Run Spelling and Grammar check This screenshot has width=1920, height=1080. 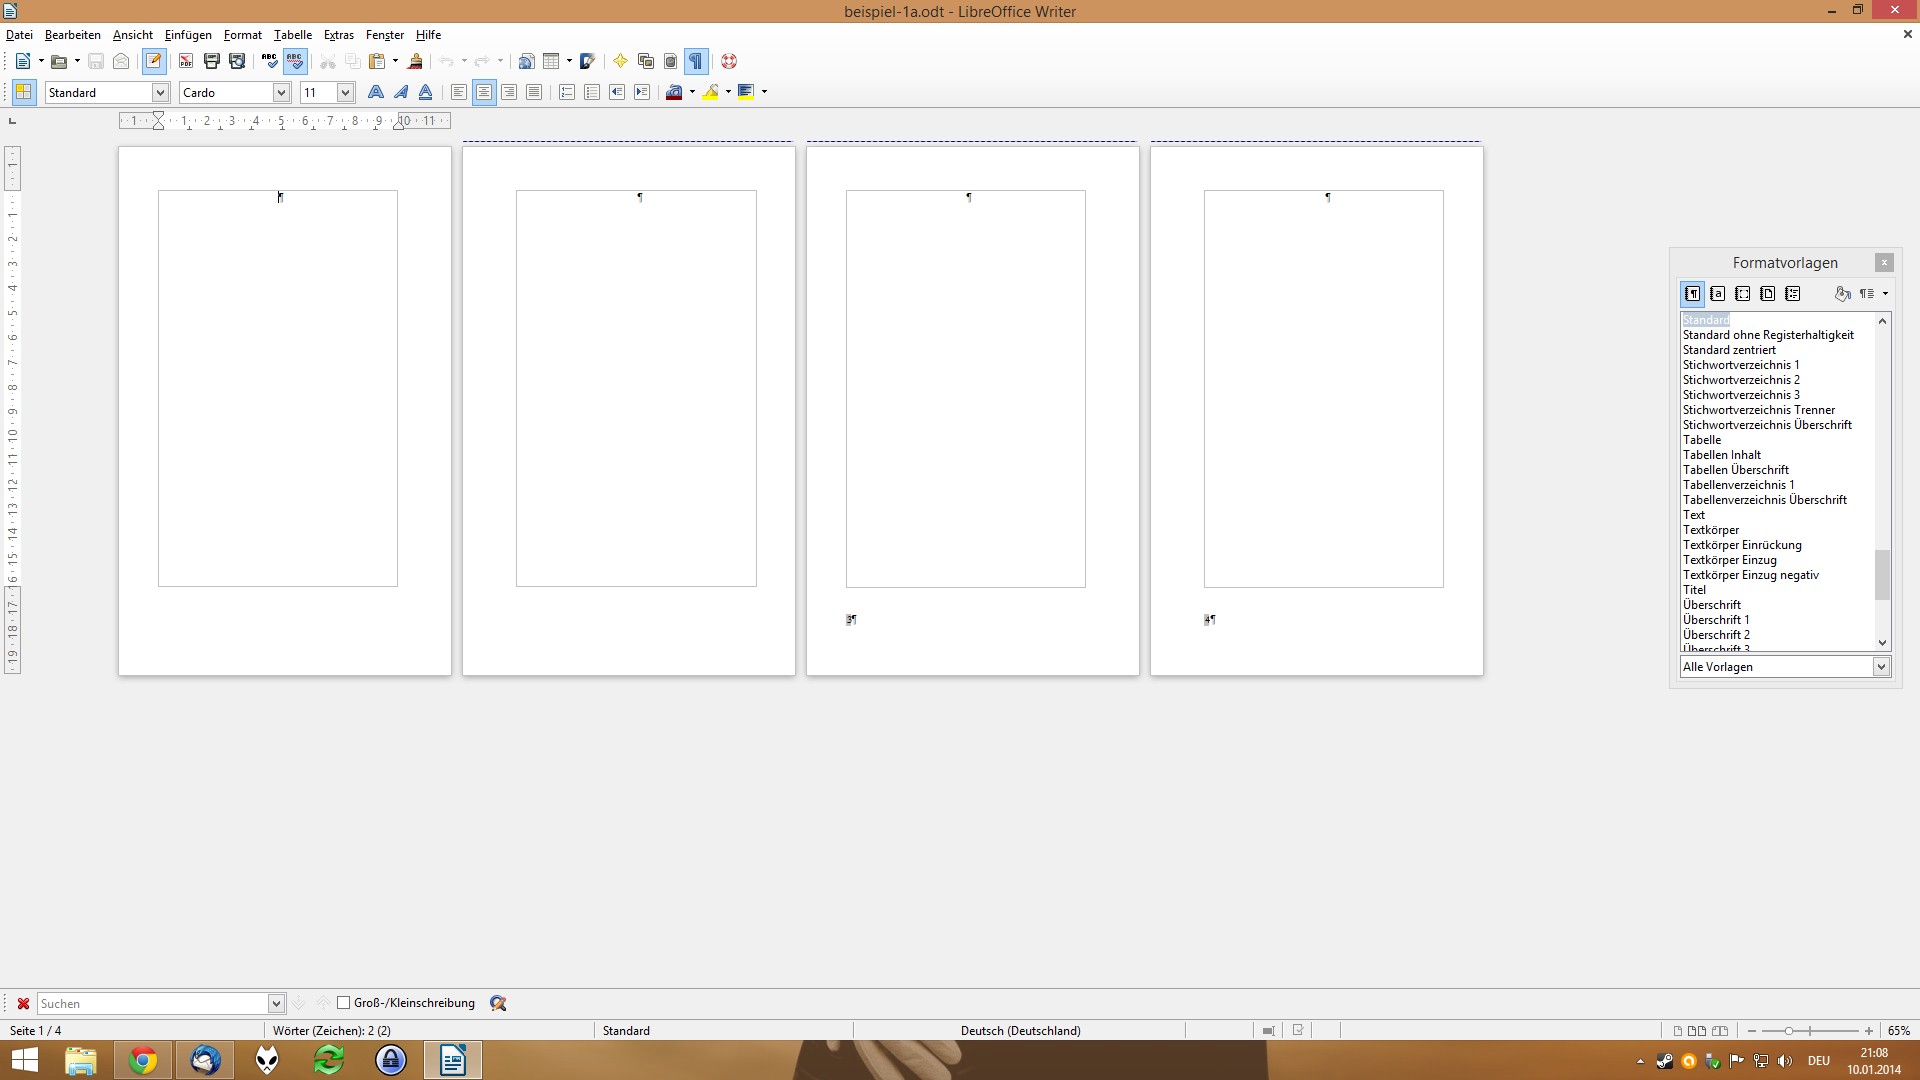click(x=269, y=61)
